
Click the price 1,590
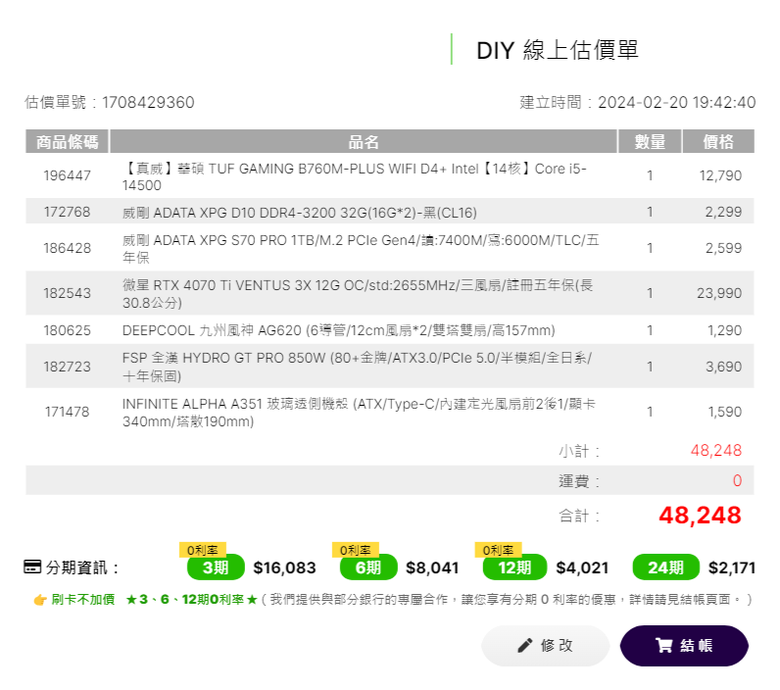pos(725,412)
